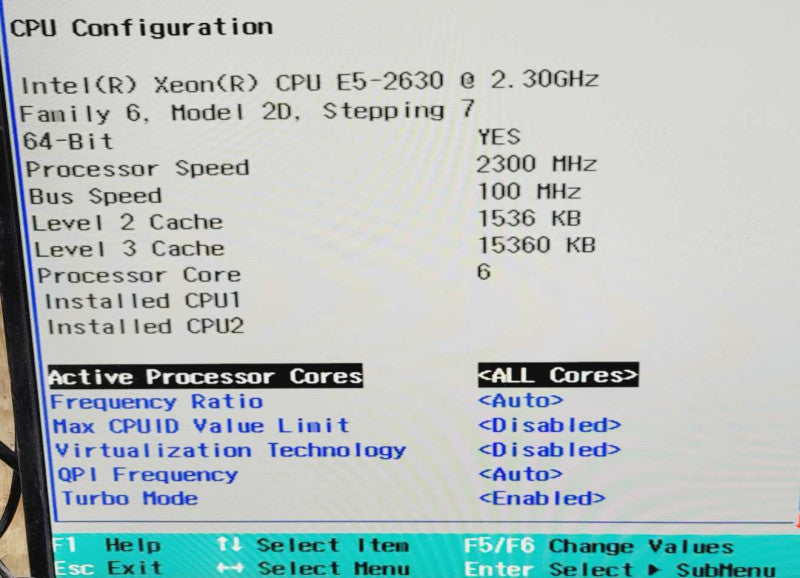
Task: Click the Family 6, Model 2D line
Action: [x=247, y=111]
